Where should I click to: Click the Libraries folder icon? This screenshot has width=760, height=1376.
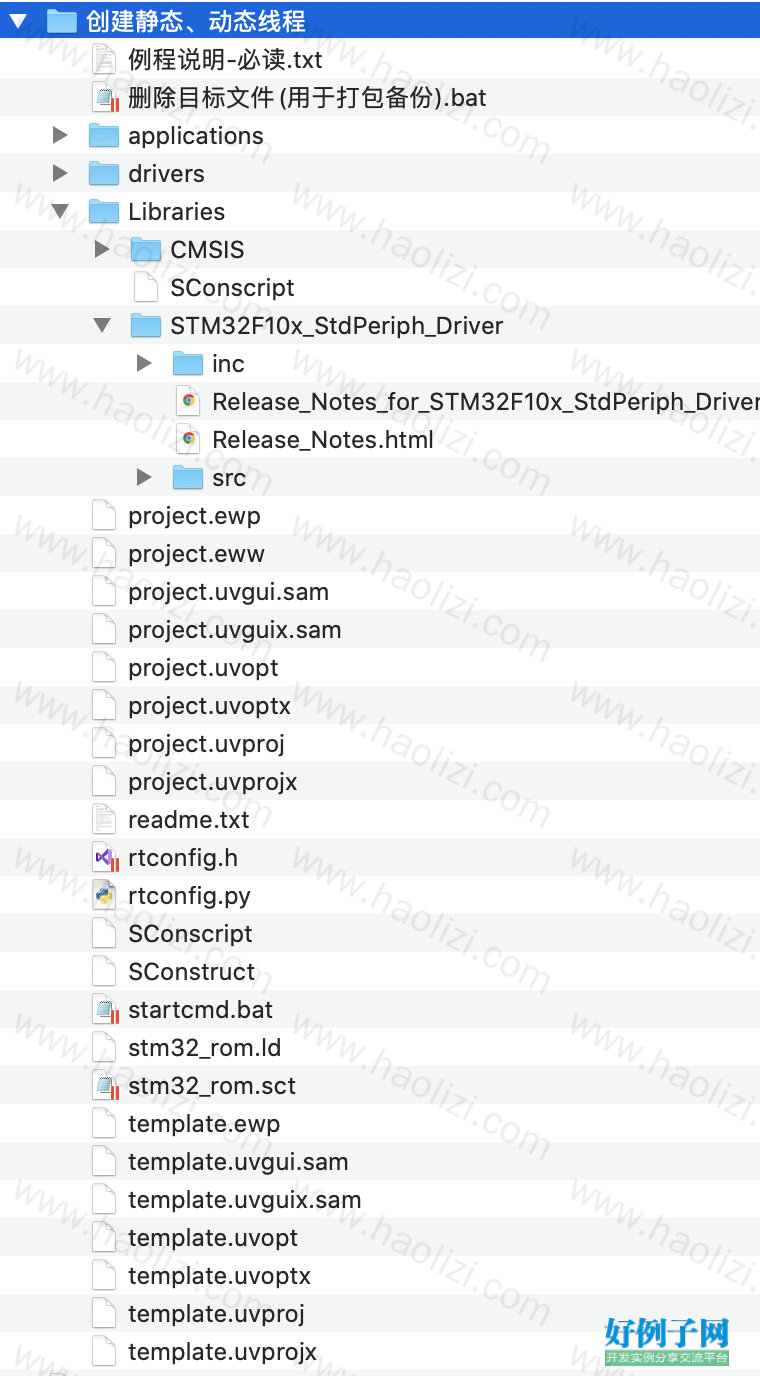(104, 211)
